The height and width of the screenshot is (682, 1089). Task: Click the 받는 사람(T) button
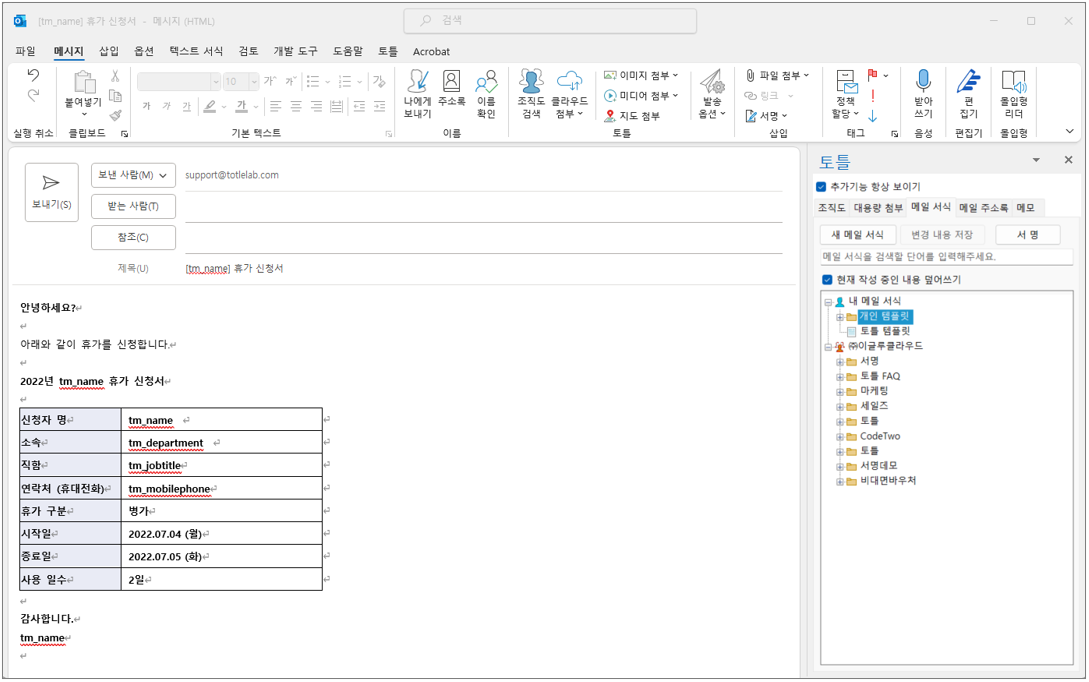coord(133,206)
